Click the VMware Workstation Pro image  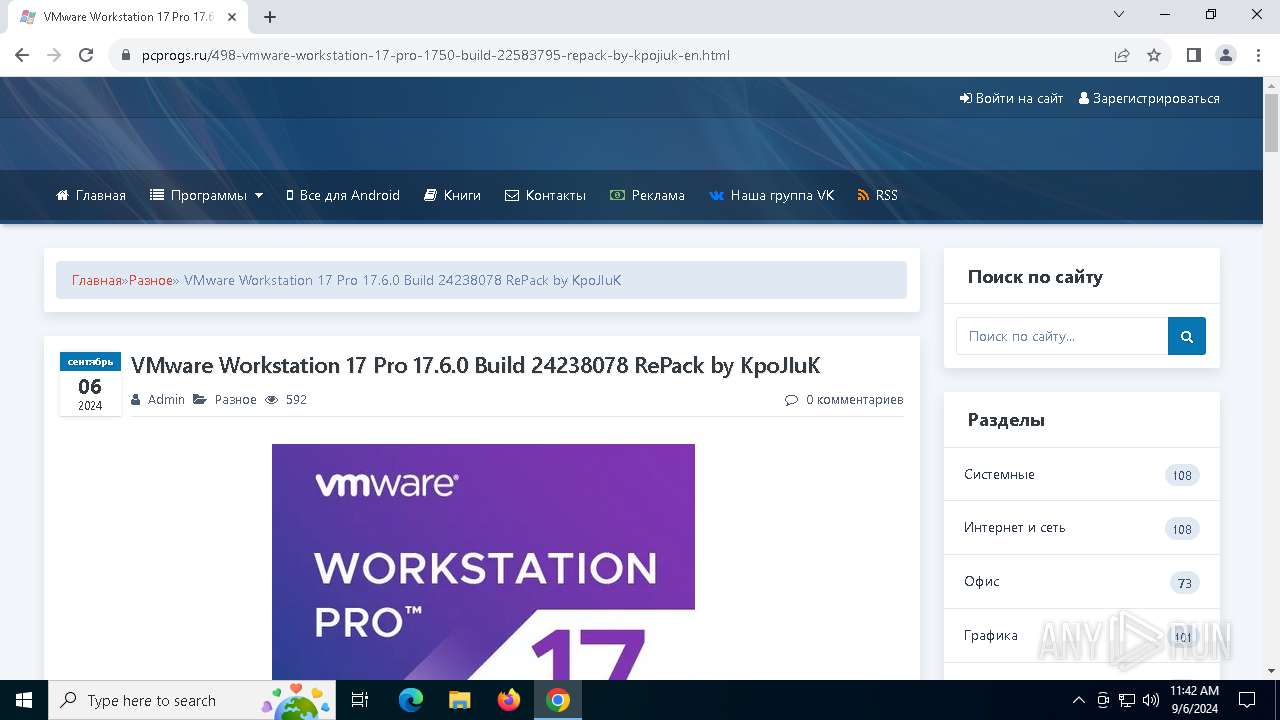483,562
